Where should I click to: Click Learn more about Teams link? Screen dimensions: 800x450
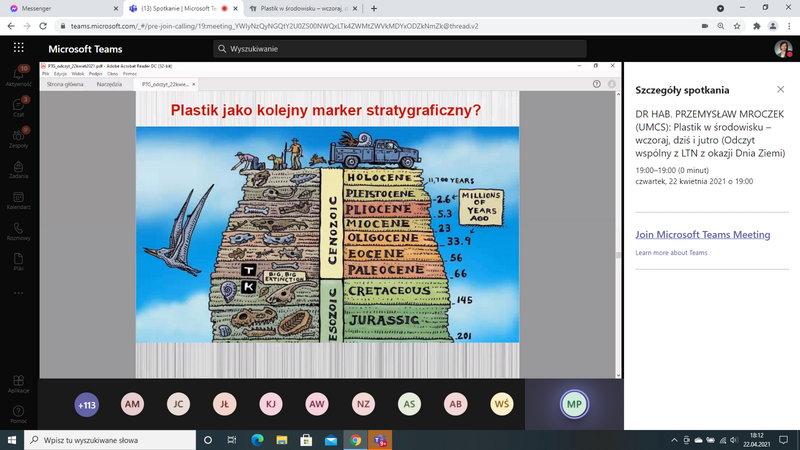tap(671, 253)
